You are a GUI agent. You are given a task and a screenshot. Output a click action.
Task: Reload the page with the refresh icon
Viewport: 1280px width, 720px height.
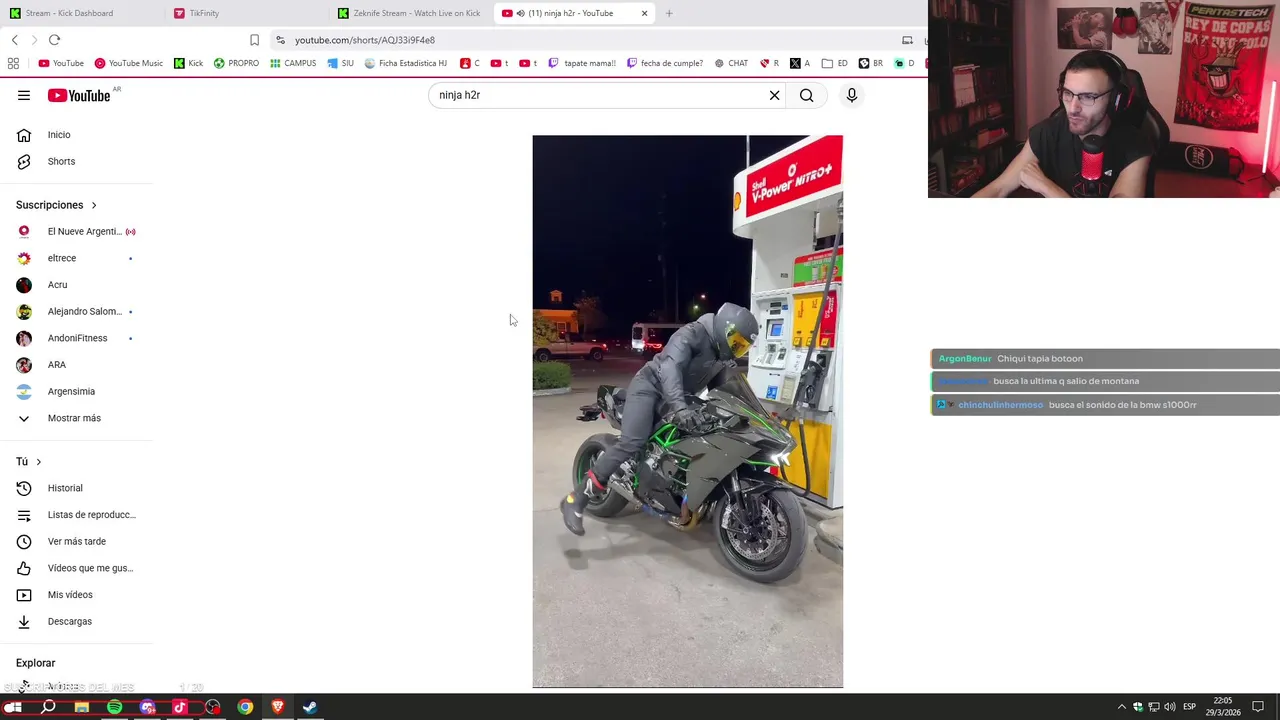[x=54, y=40]
